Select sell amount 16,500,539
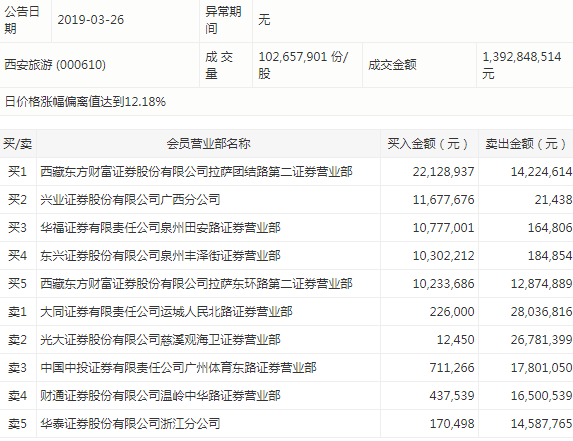Image resolution: width=573 pixels, height=441 pixels. 542,396
